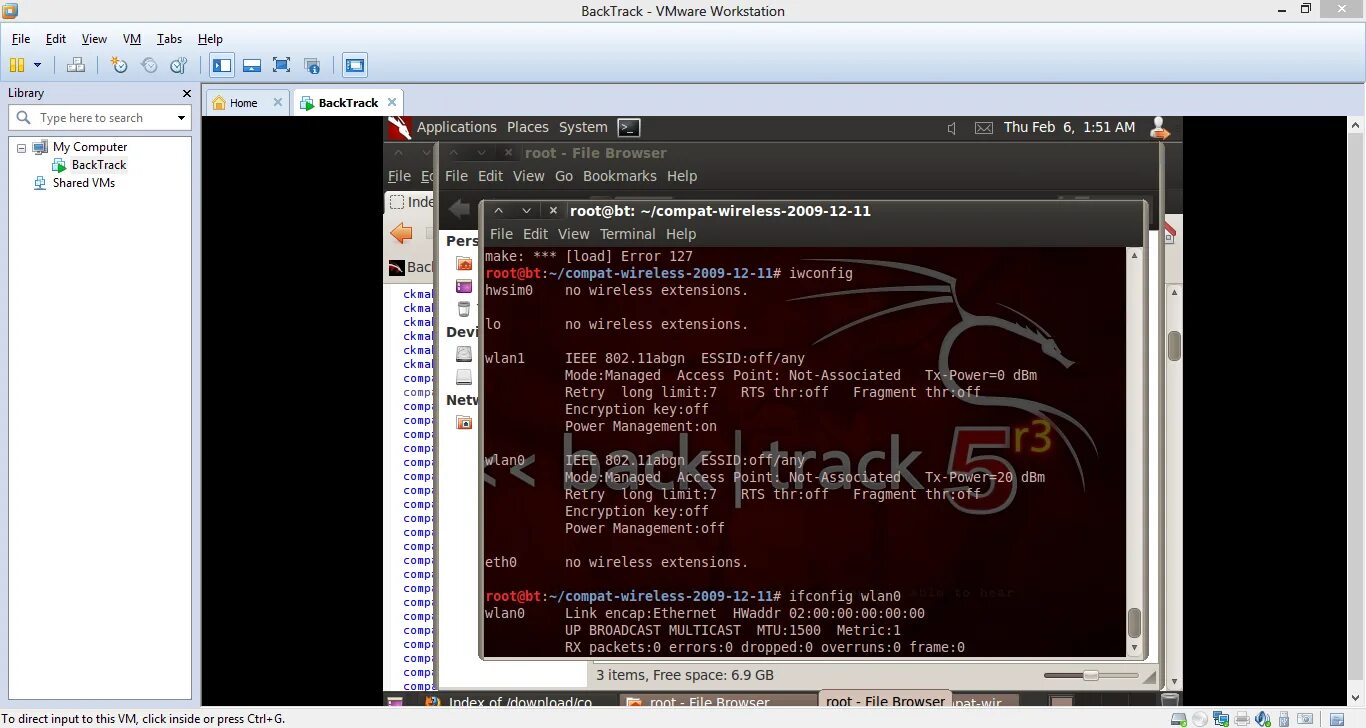This screenshot has height=728, width=1366.
Task: Select Shared VMs in the library
Action: click(84, 183)
